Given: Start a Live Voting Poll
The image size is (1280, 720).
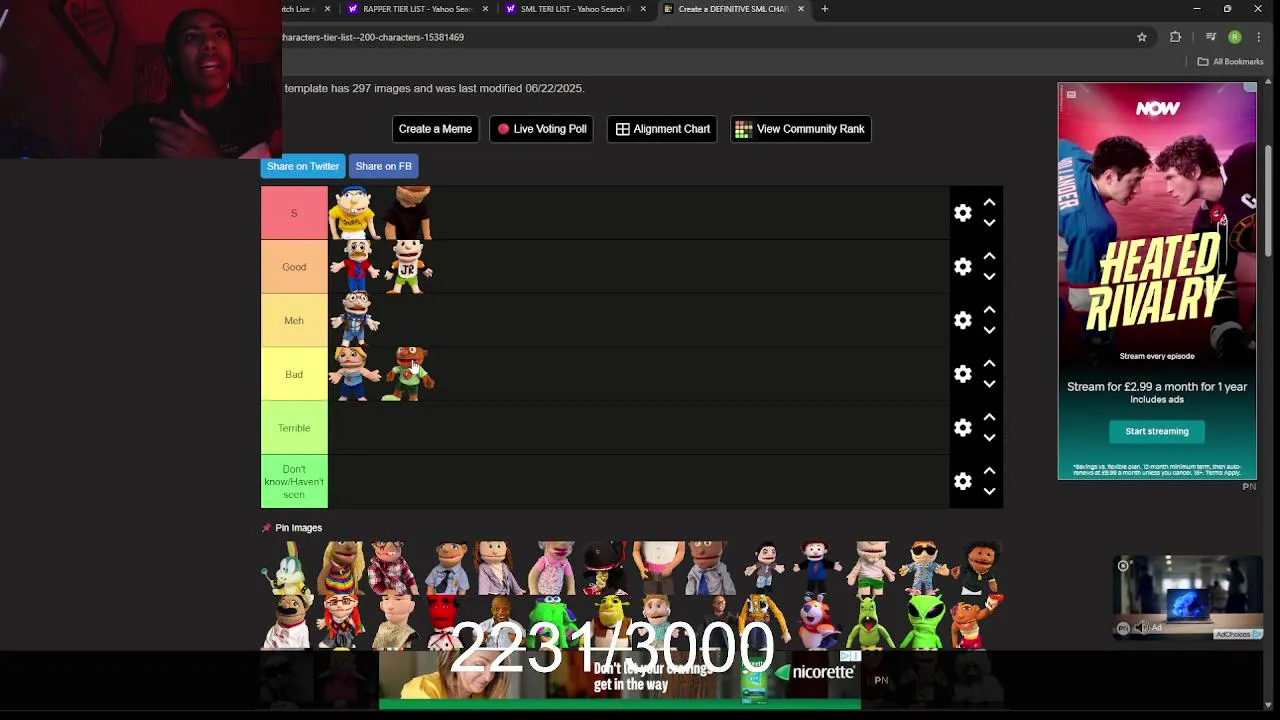Looking at the screenshot, I should (542, 129).
